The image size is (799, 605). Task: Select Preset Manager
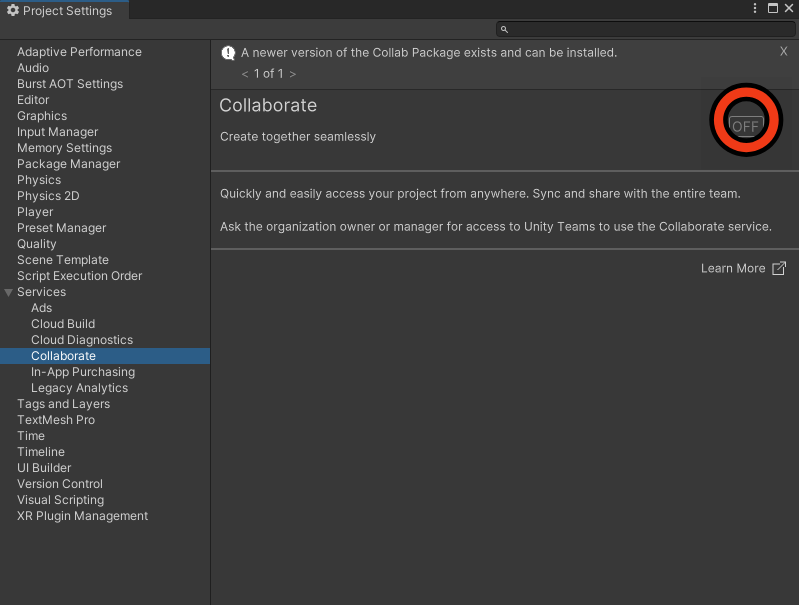pos(61,228)
